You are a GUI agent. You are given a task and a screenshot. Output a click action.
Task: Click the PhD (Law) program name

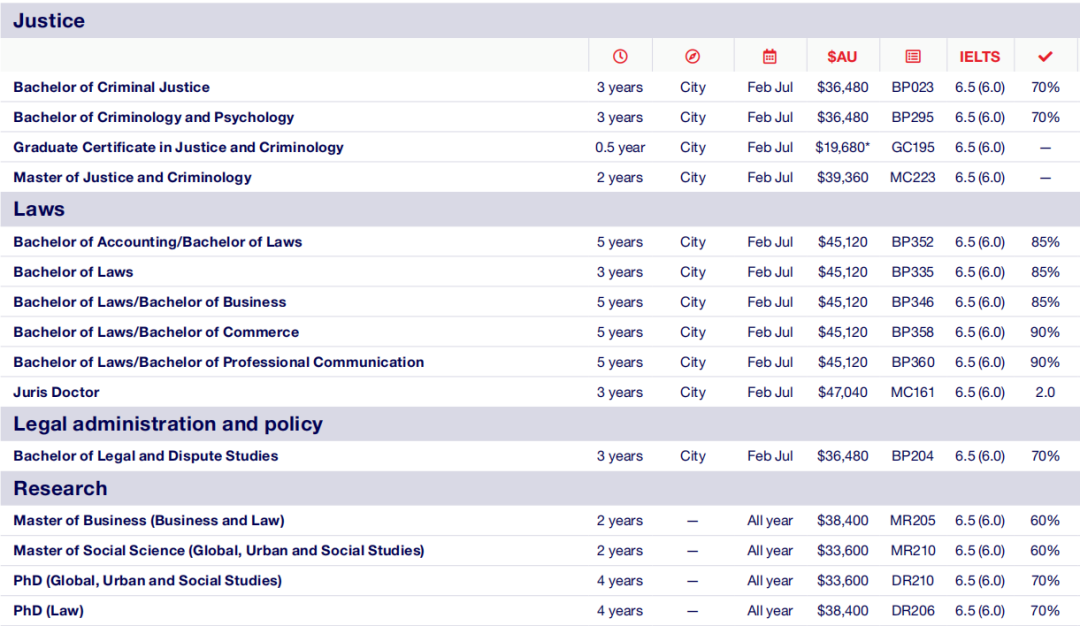(x=48, y=611)
